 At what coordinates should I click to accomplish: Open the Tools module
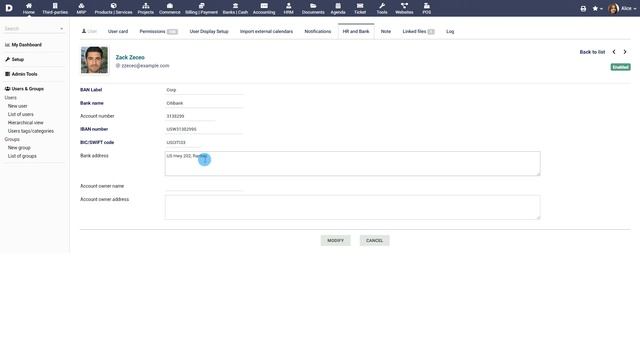382,8
